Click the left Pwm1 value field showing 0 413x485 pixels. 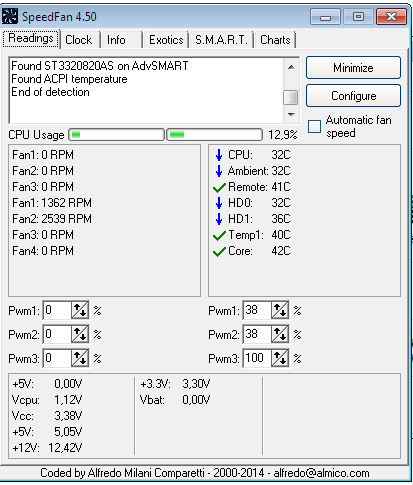[57, 310]
